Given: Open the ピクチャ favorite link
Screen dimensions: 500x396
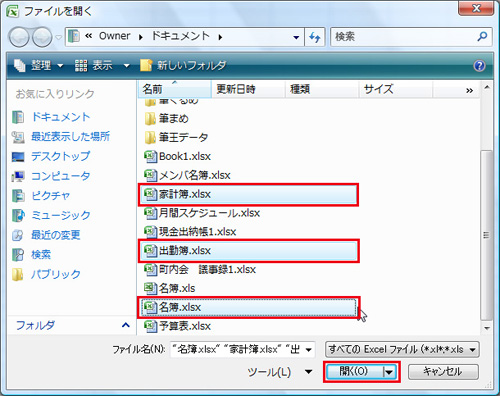Looking at the screenshot, I should [51, 196].
